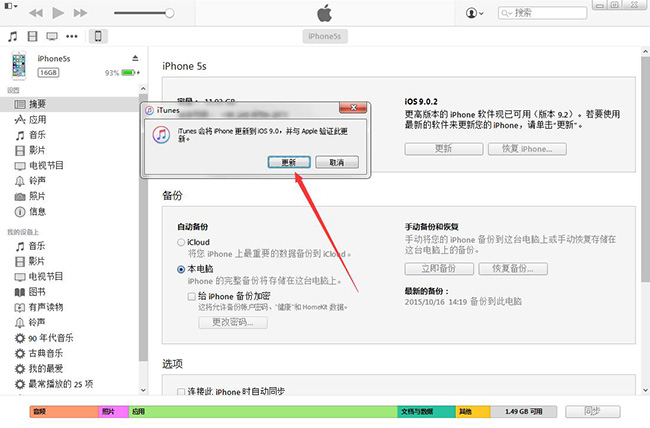650x428 pixels.
Task: Open the window menu dropdown at top-left
Action: (x=11, y=6)
